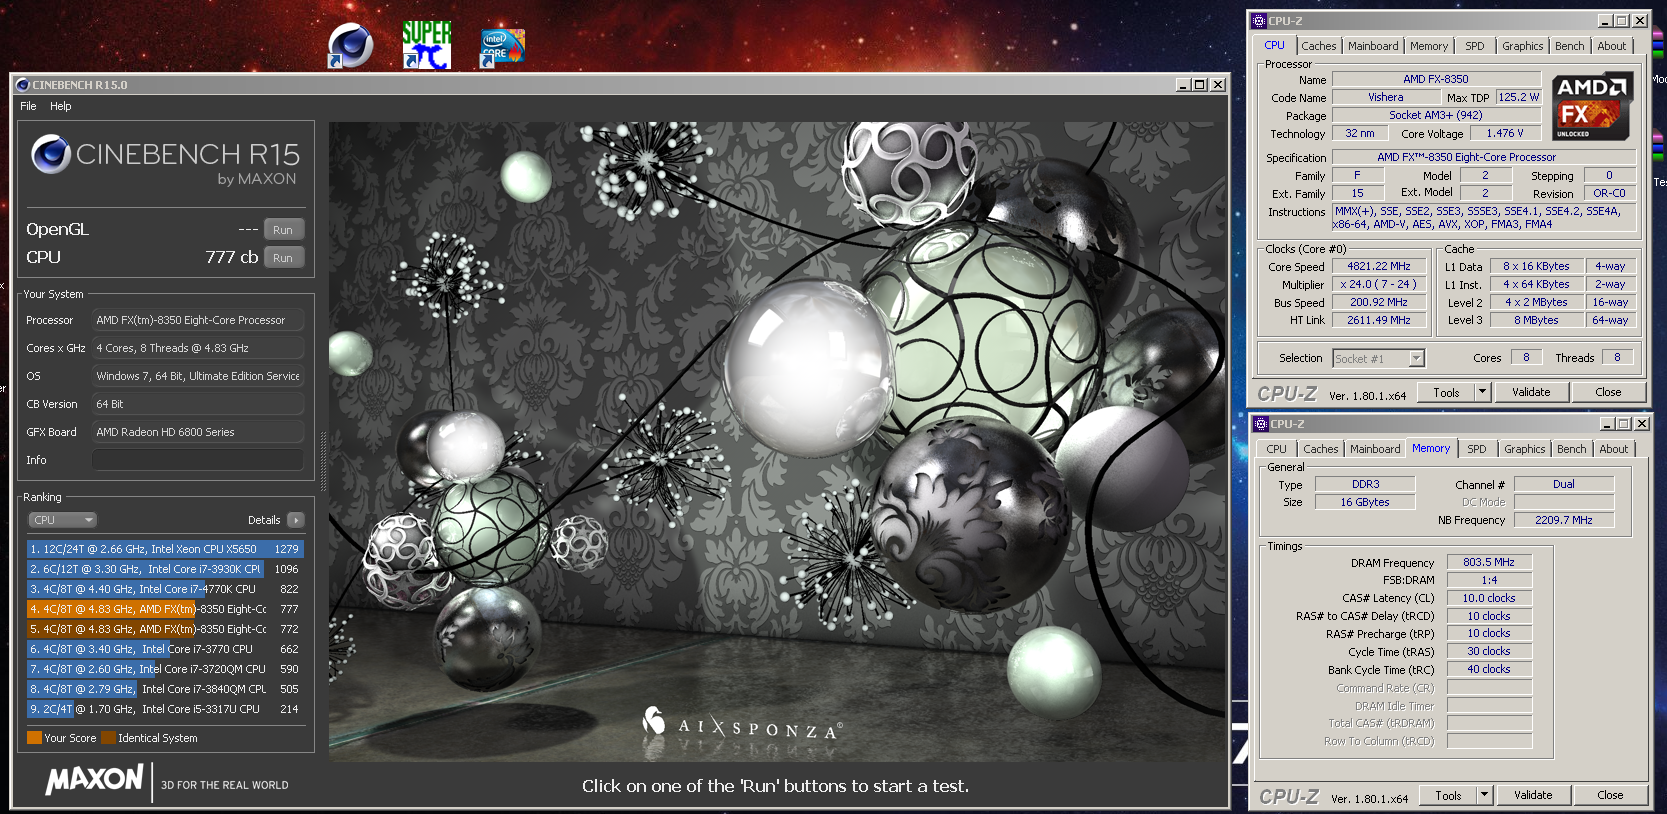This screenshot has width=1667, height=814.
Task: Switch to Caches tab in top CPU-Z
Action: coord(1318,46)
